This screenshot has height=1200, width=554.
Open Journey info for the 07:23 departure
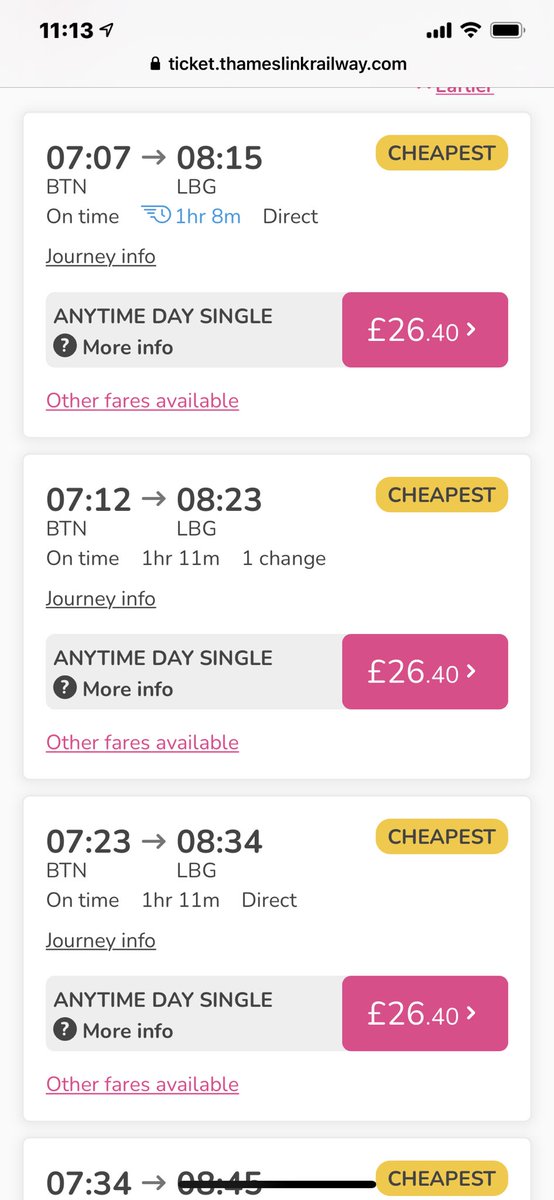click(x=101, y=941)
